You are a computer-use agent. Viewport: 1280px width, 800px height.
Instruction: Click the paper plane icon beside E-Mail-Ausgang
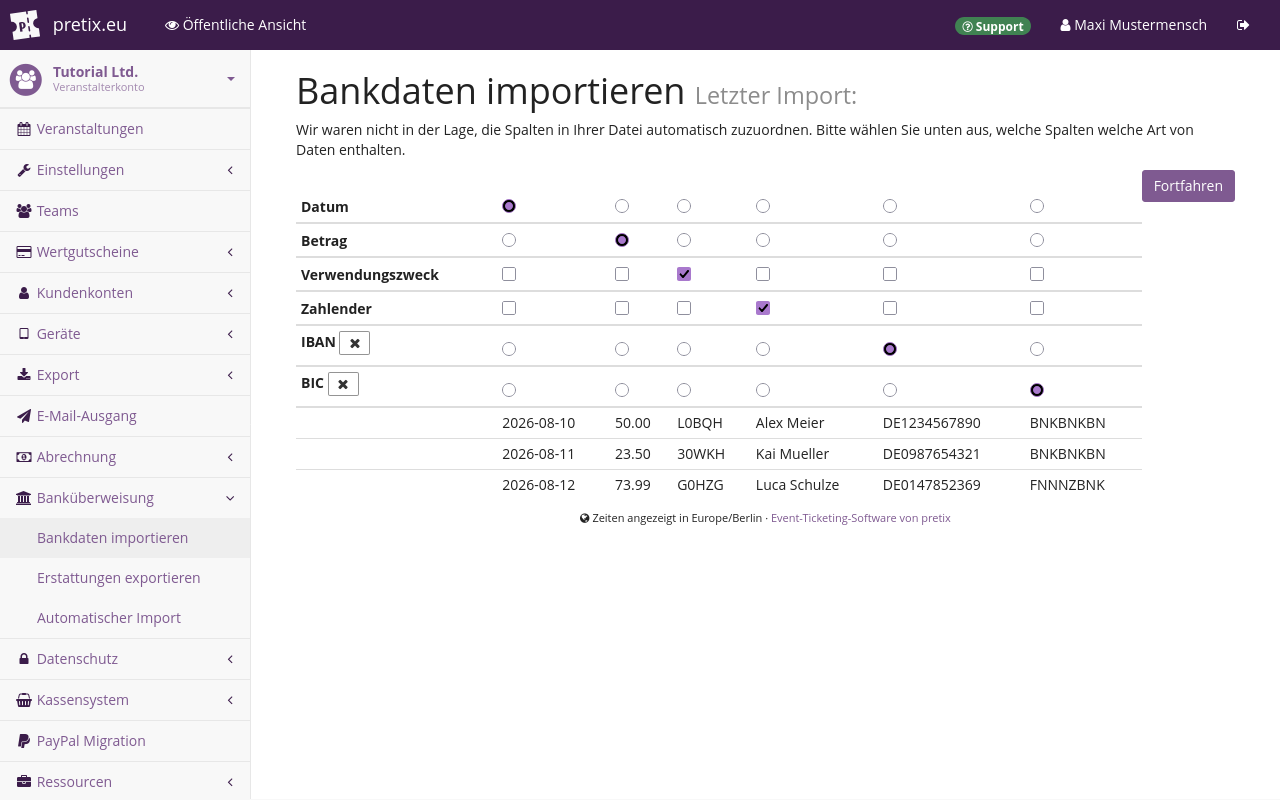pos(24,416)
